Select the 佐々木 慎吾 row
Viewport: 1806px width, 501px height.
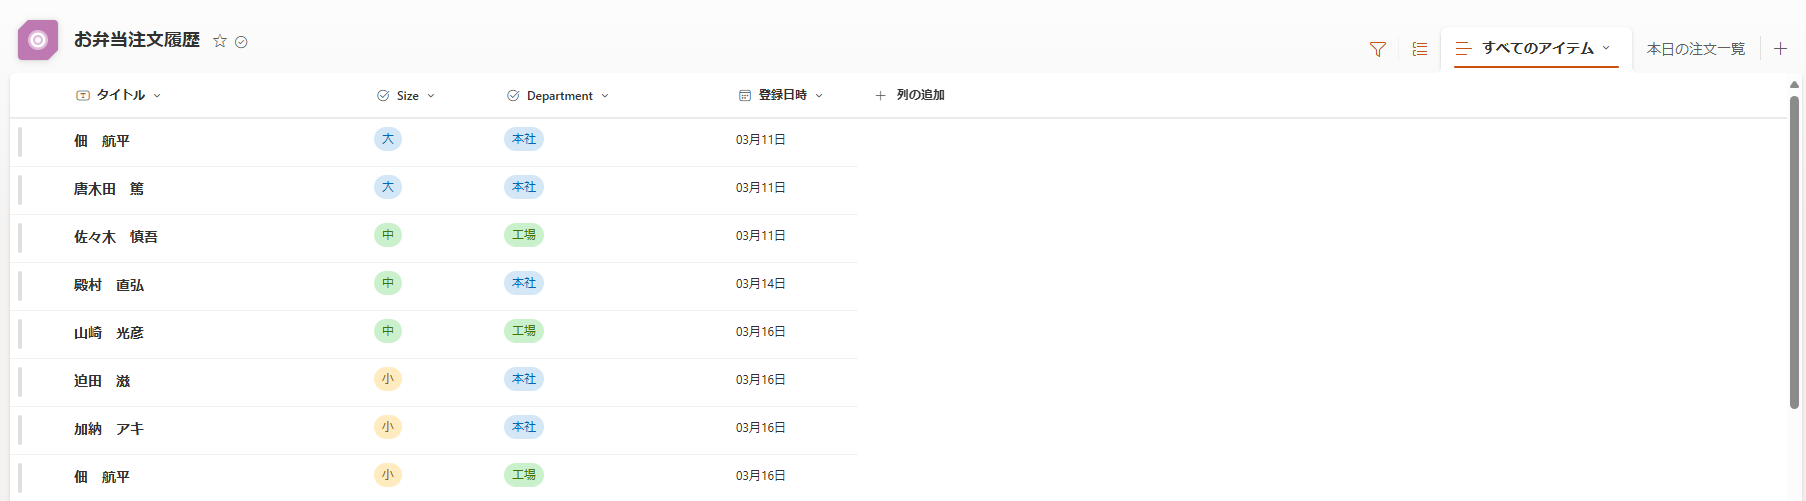(x=433, y=238)
